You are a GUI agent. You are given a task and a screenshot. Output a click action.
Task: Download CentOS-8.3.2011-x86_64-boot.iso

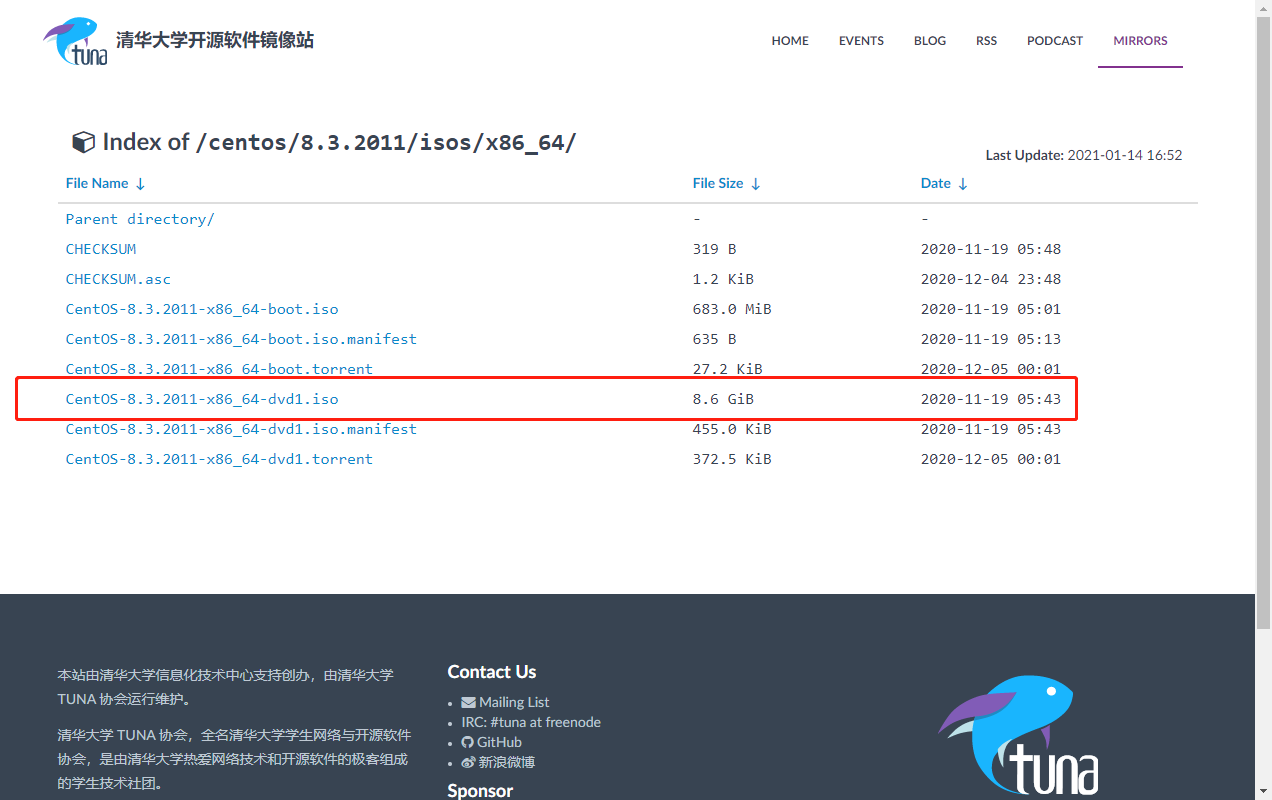pyautogui.click(x=202, y=309)
